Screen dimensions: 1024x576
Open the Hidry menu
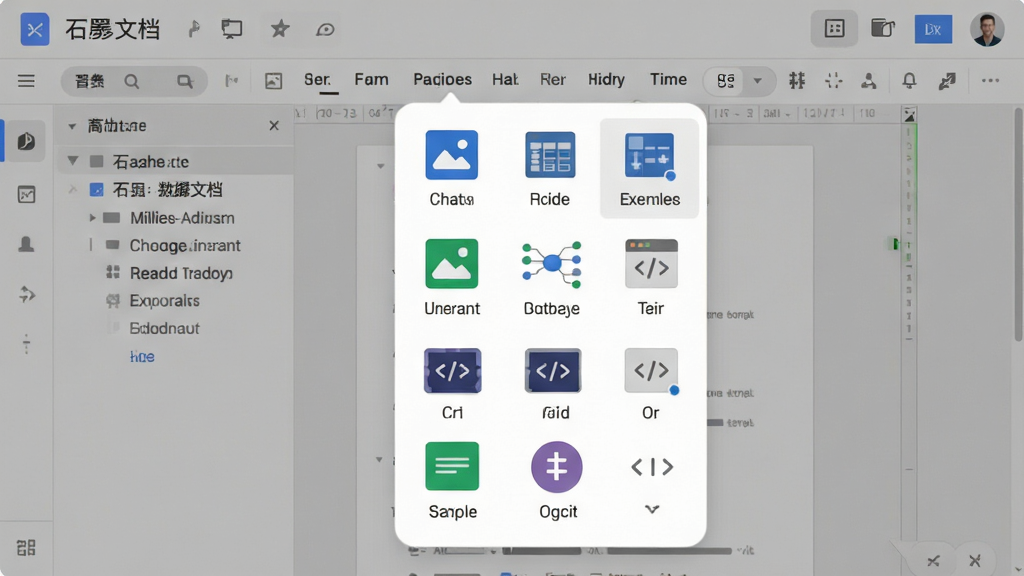tap(606, 80)
